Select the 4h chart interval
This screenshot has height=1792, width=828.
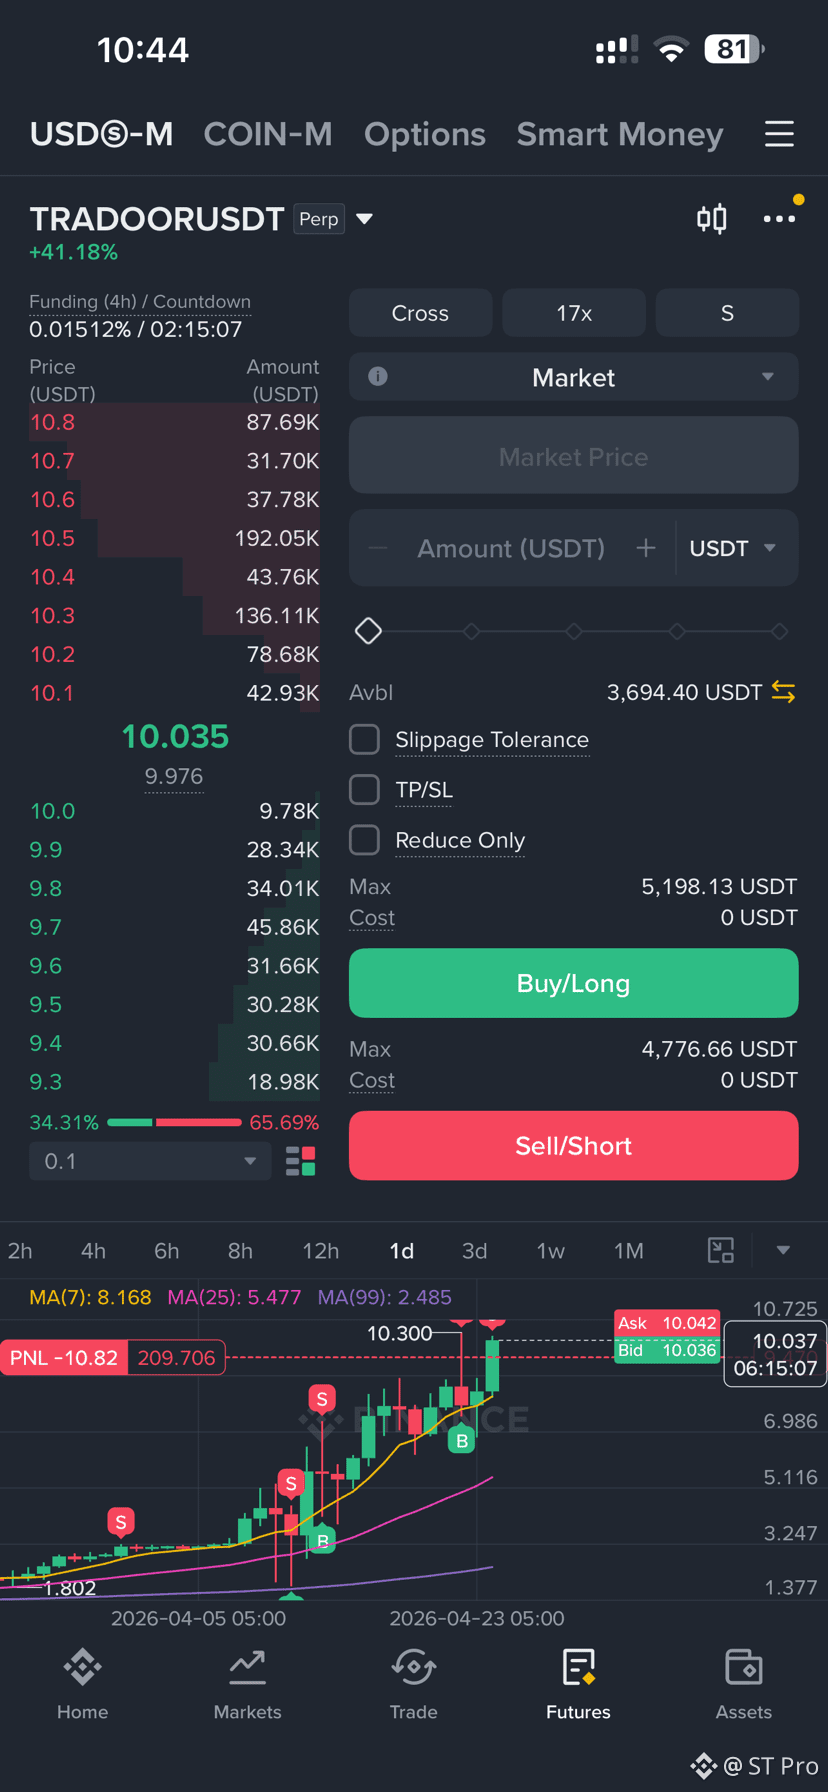(x=93, y=1251)
